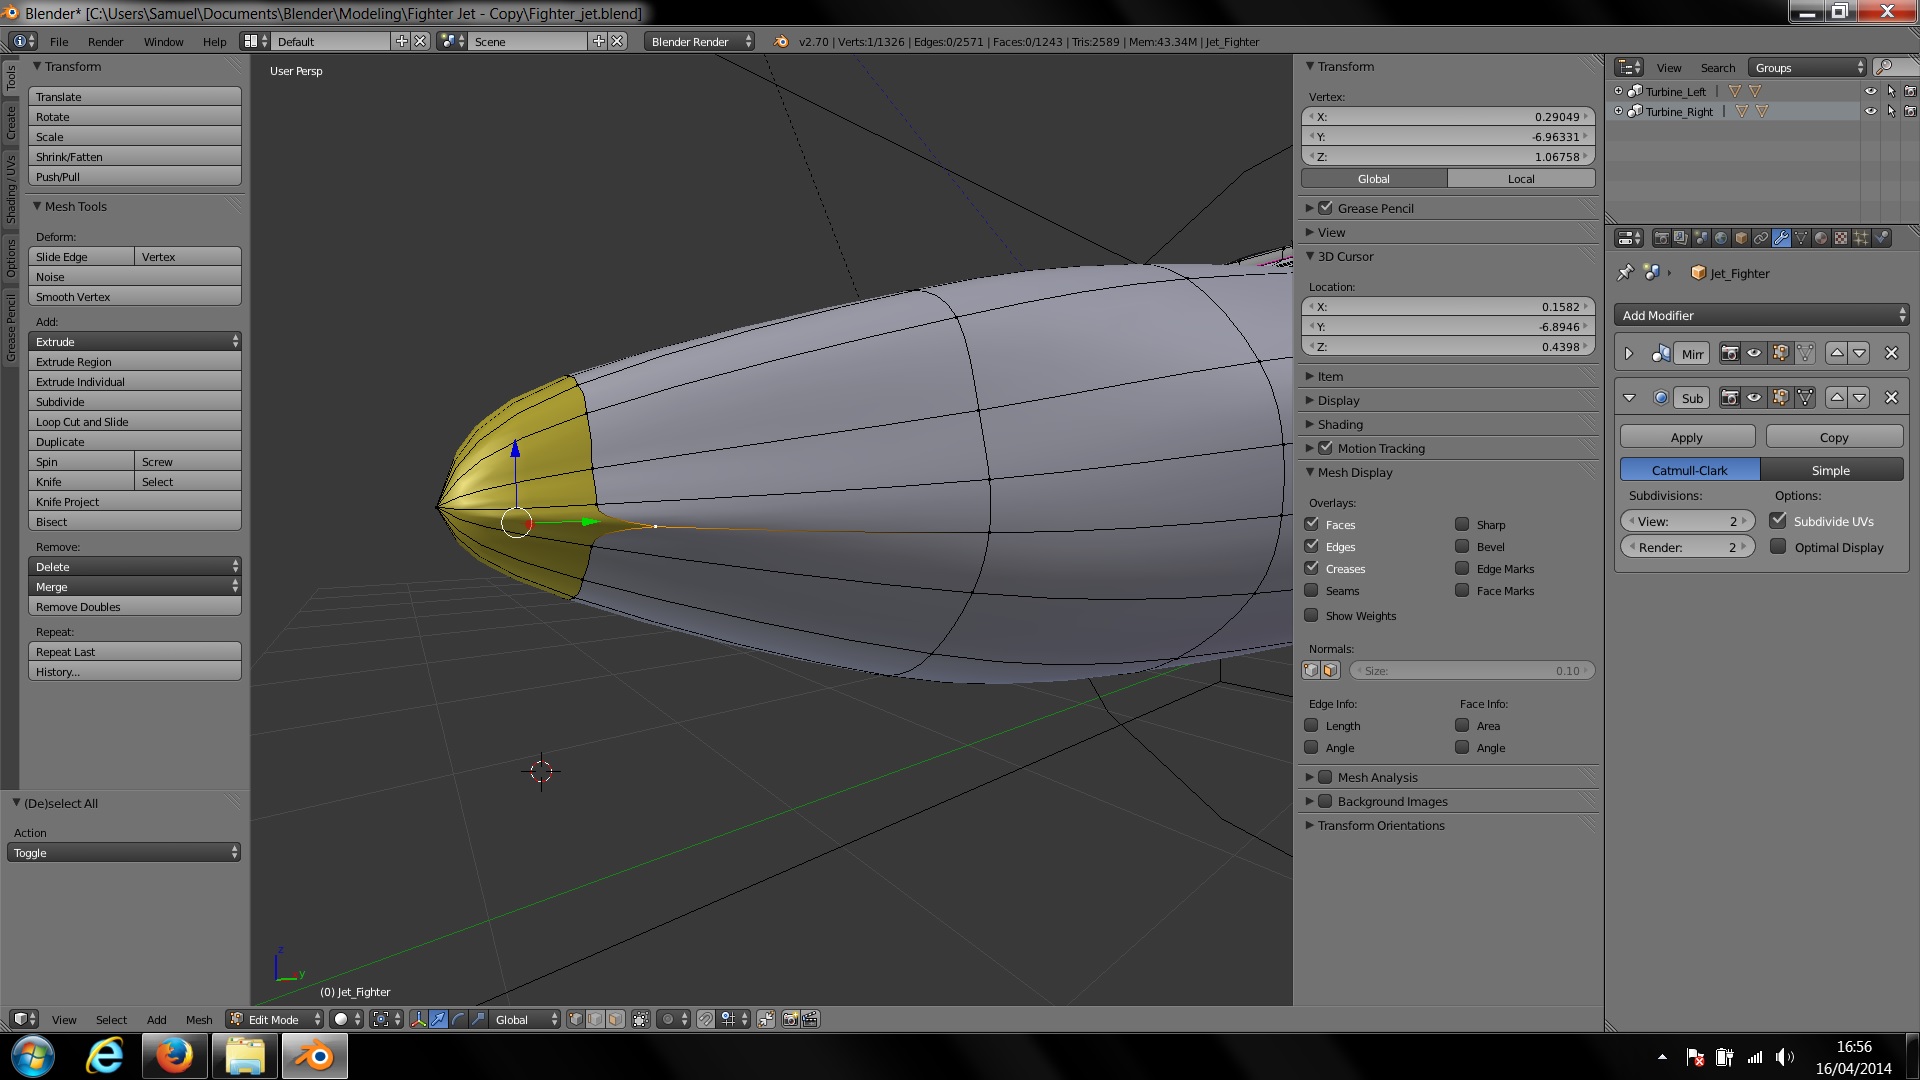Toggle limit selection to visible icon

pos(641,1019)
